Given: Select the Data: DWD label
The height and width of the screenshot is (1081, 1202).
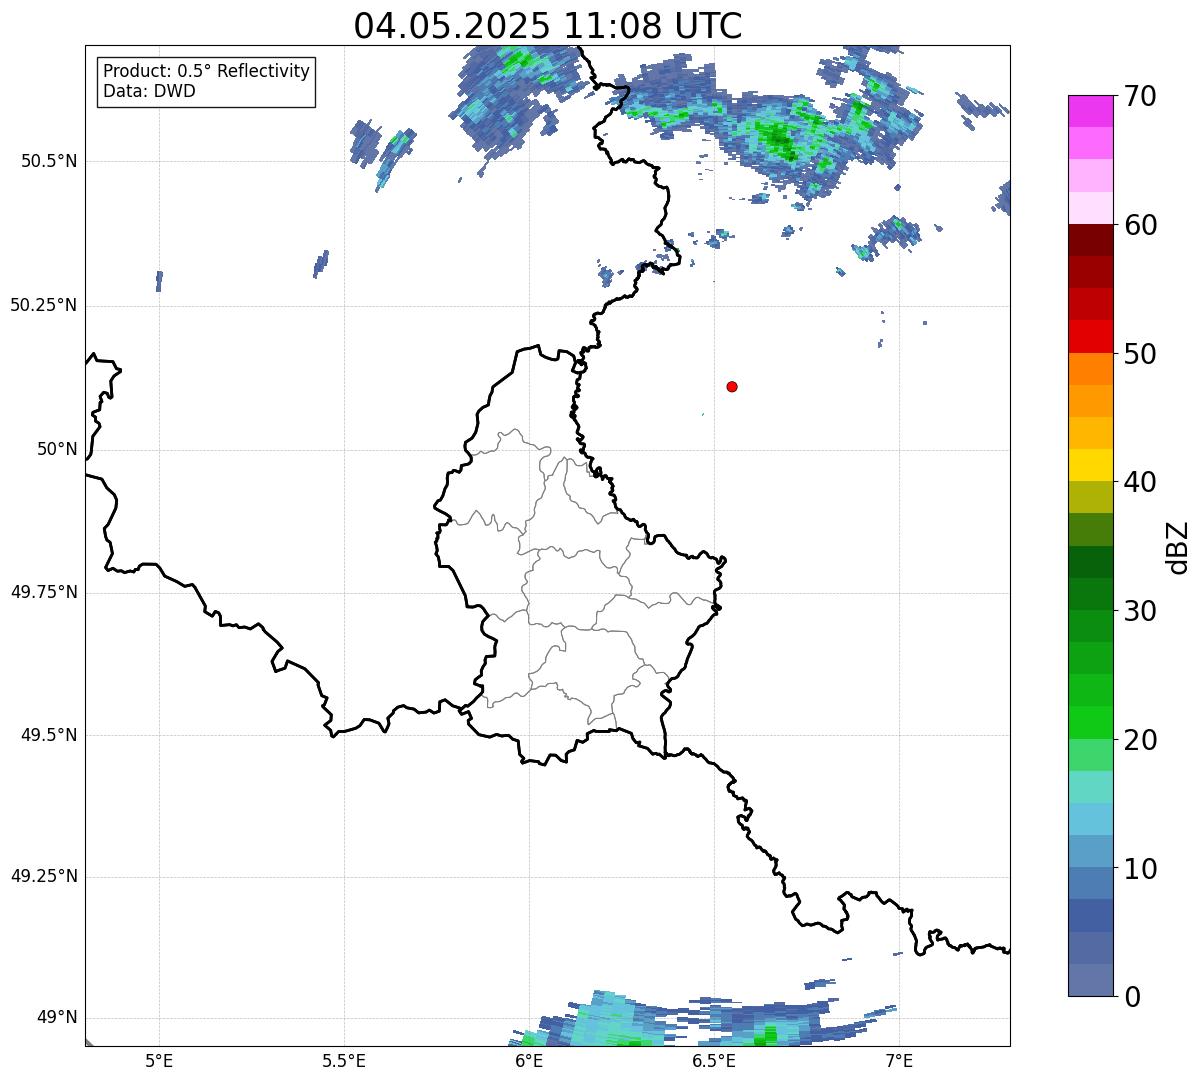Looking at the screenshot, I should (x=150, y=92).
